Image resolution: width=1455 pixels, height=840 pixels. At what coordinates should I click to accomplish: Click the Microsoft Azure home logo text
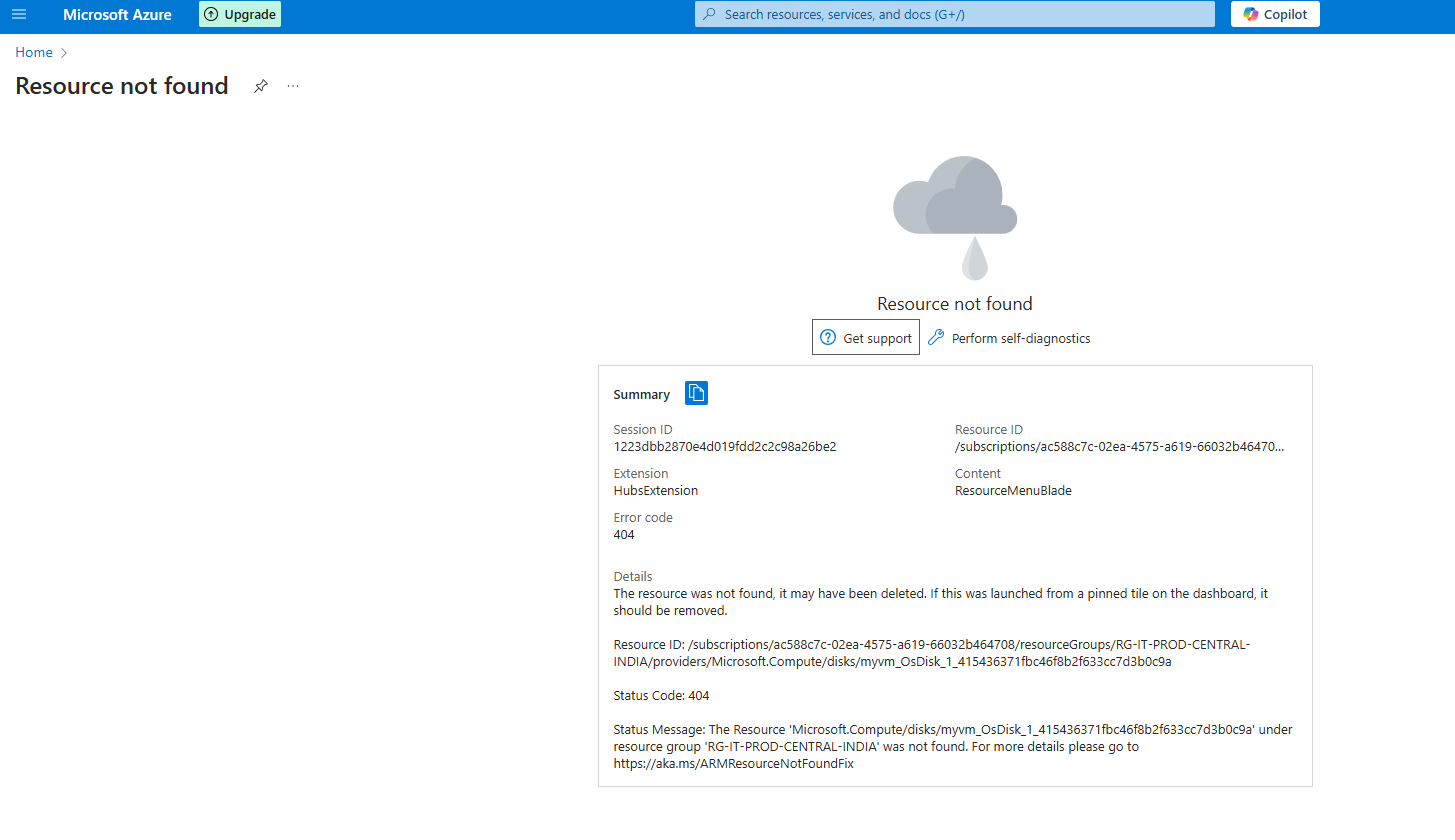coord(117,14)
